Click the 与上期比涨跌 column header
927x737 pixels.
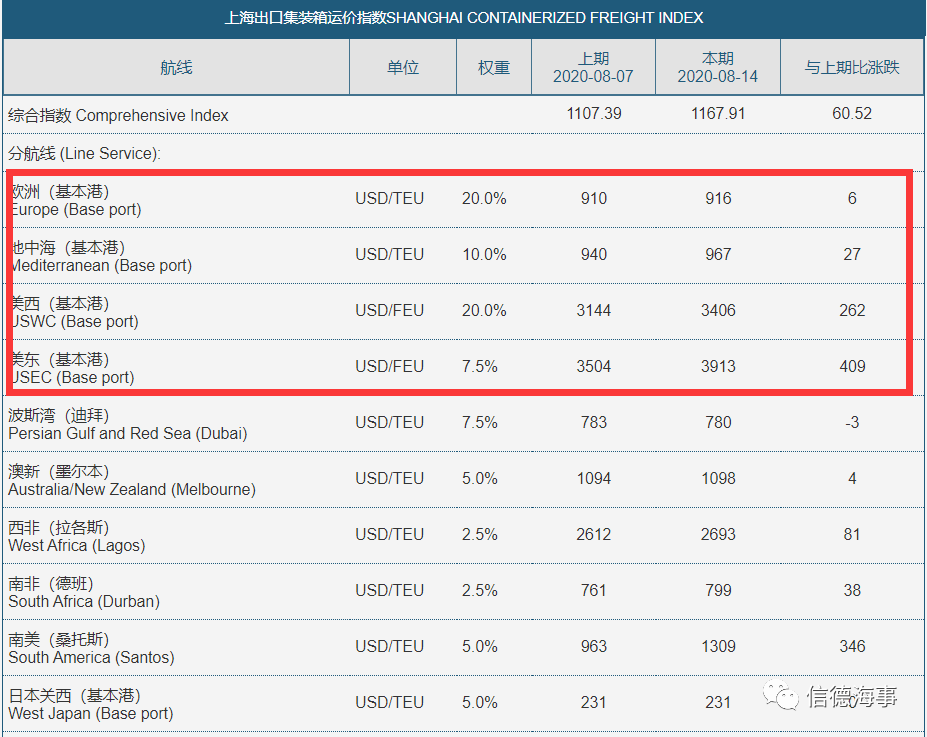852,68
